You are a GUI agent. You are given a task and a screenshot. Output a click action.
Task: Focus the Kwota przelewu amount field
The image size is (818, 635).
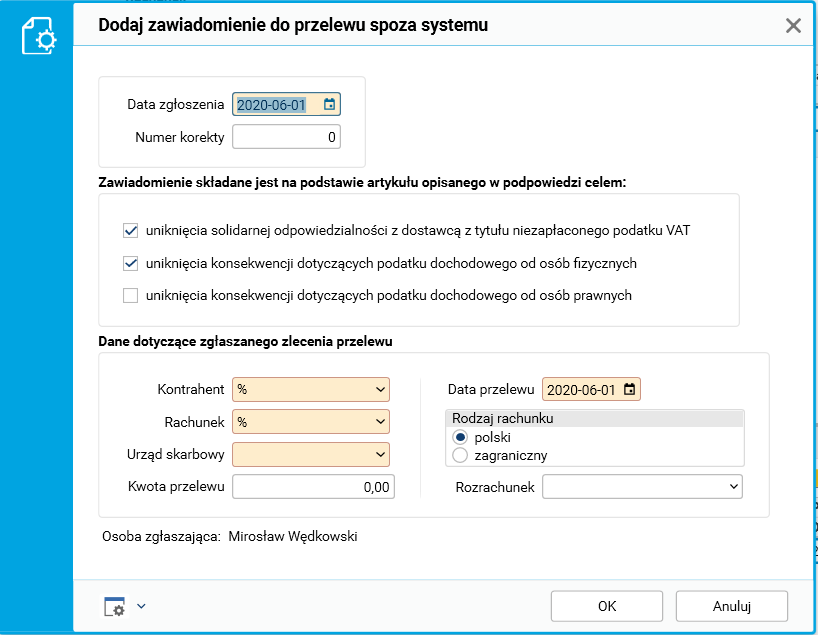(x=313, y=487)
